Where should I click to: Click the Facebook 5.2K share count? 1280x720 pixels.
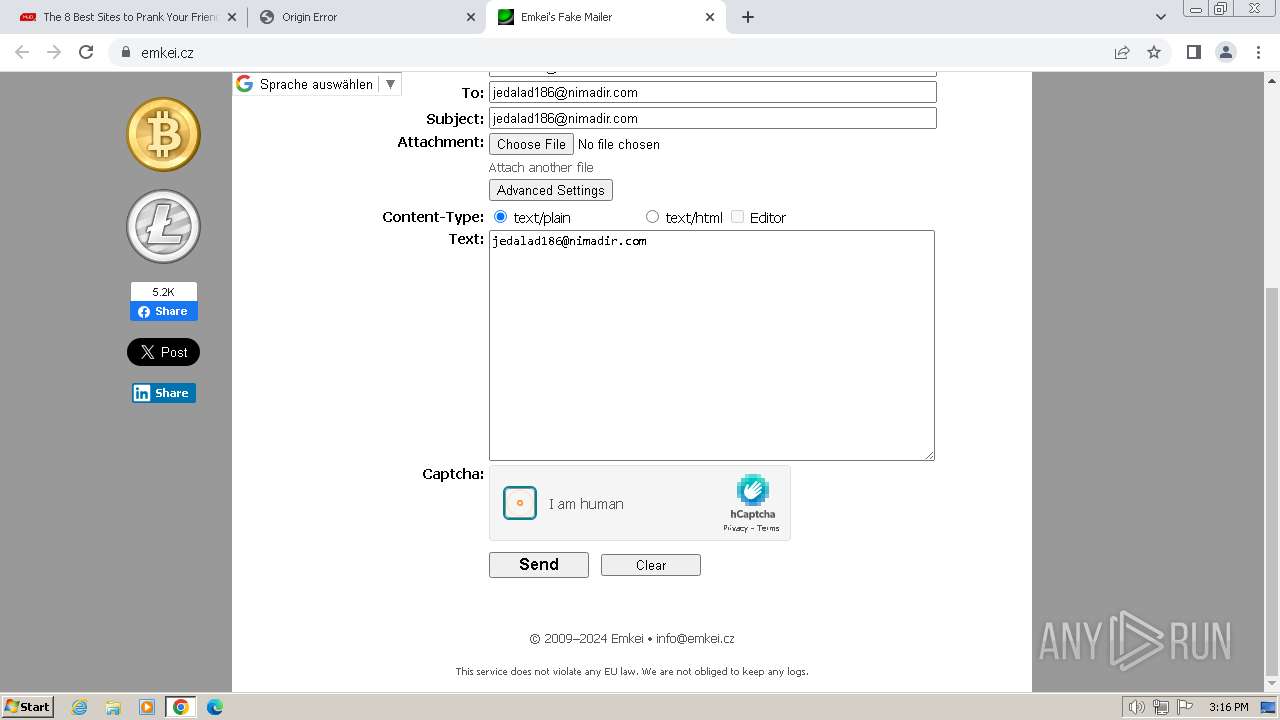[163, 292]
